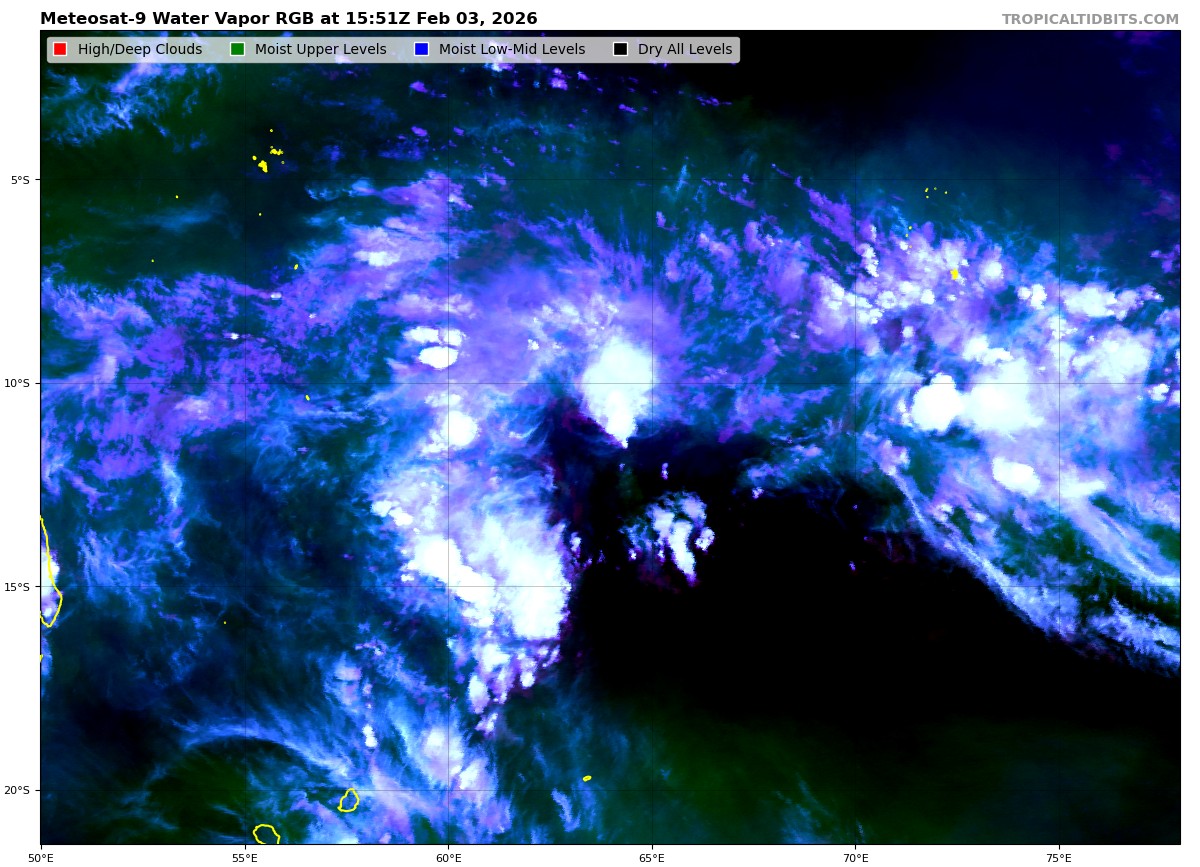1200x867 pixels.
Task: Pick the black Dry All Levels swatch
Action: pyautogui.click(x=620, y=50)
